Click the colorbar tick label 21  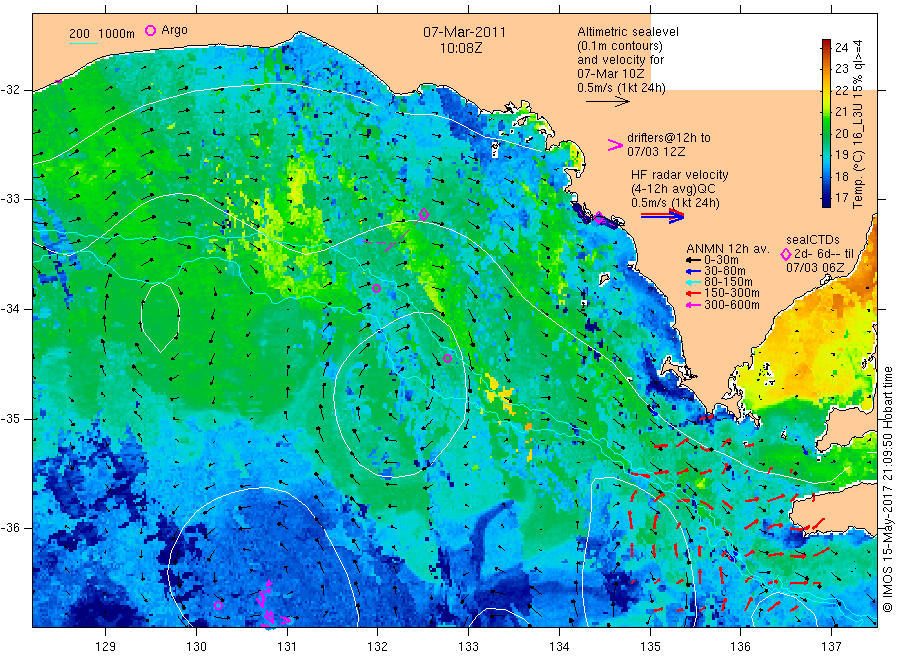point(841,111)
